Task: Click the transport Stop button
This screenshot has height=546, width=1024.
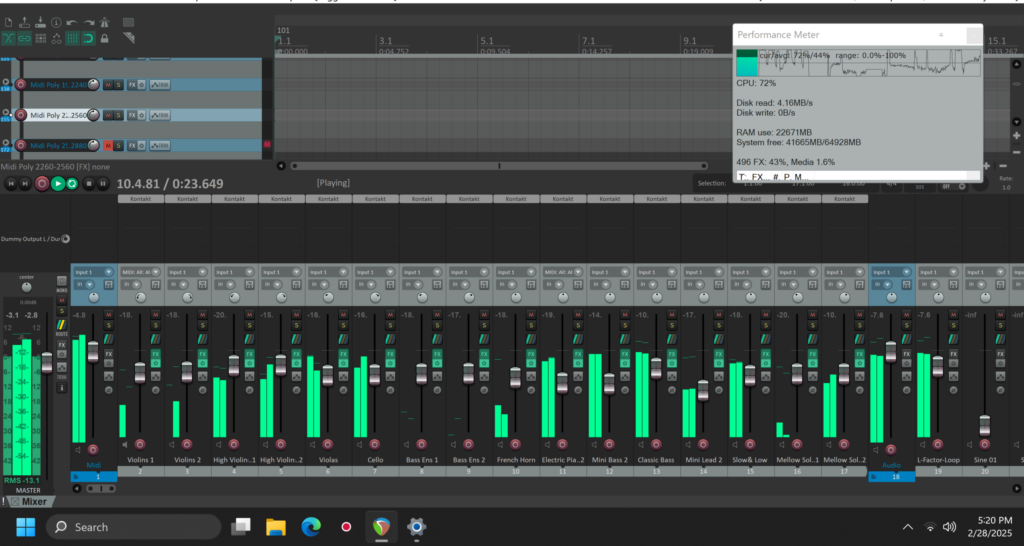Action: pyautogui.click(x=89, y=184)
